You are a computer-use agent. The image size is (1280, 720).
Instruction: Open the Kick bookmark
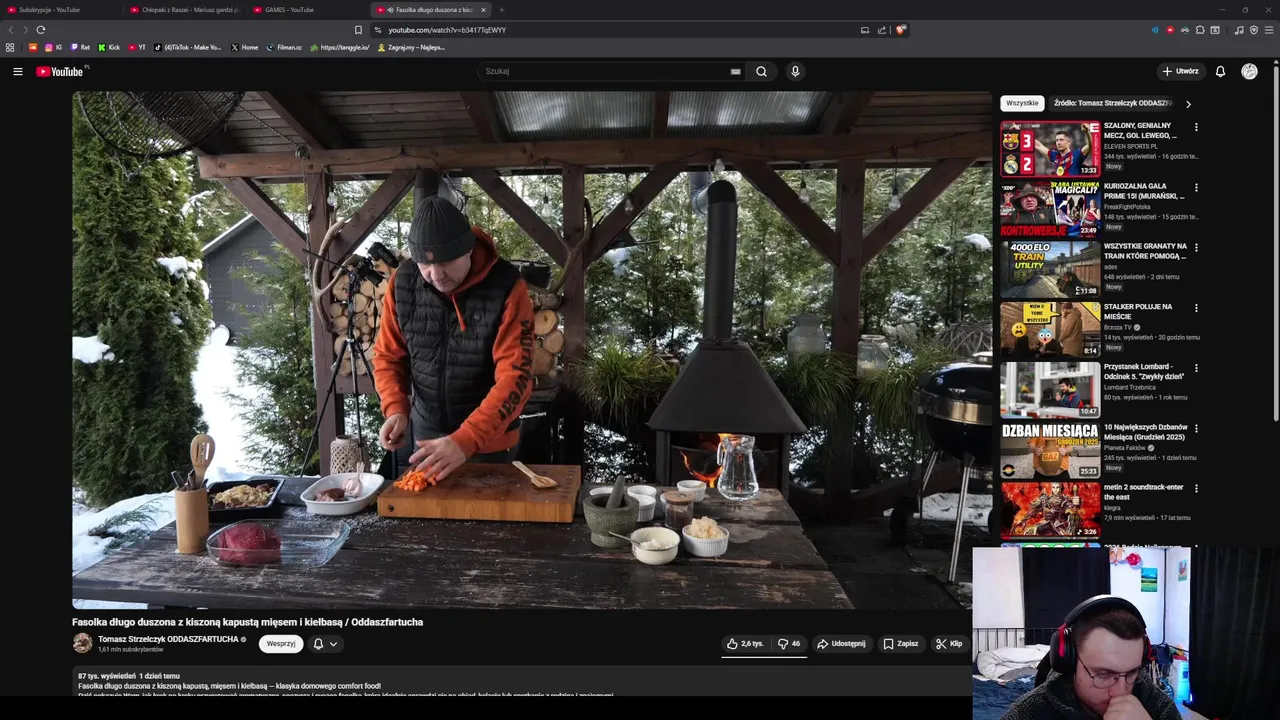point(109,47)
